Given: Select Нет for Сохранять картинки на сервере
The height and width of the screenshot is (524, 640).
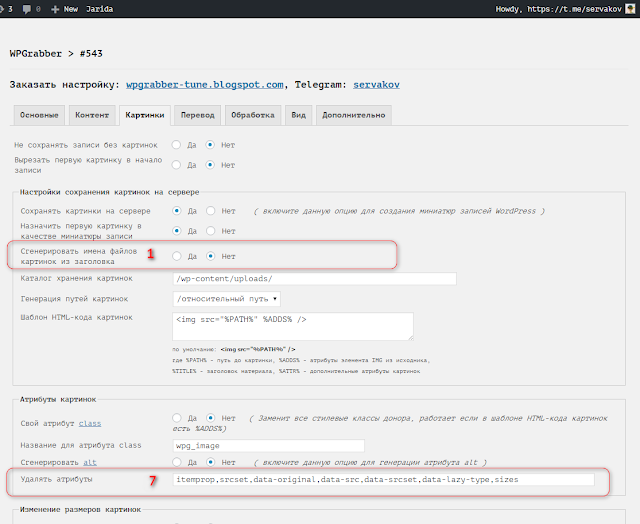Looking at the screenshot, I should coord(211,211).
